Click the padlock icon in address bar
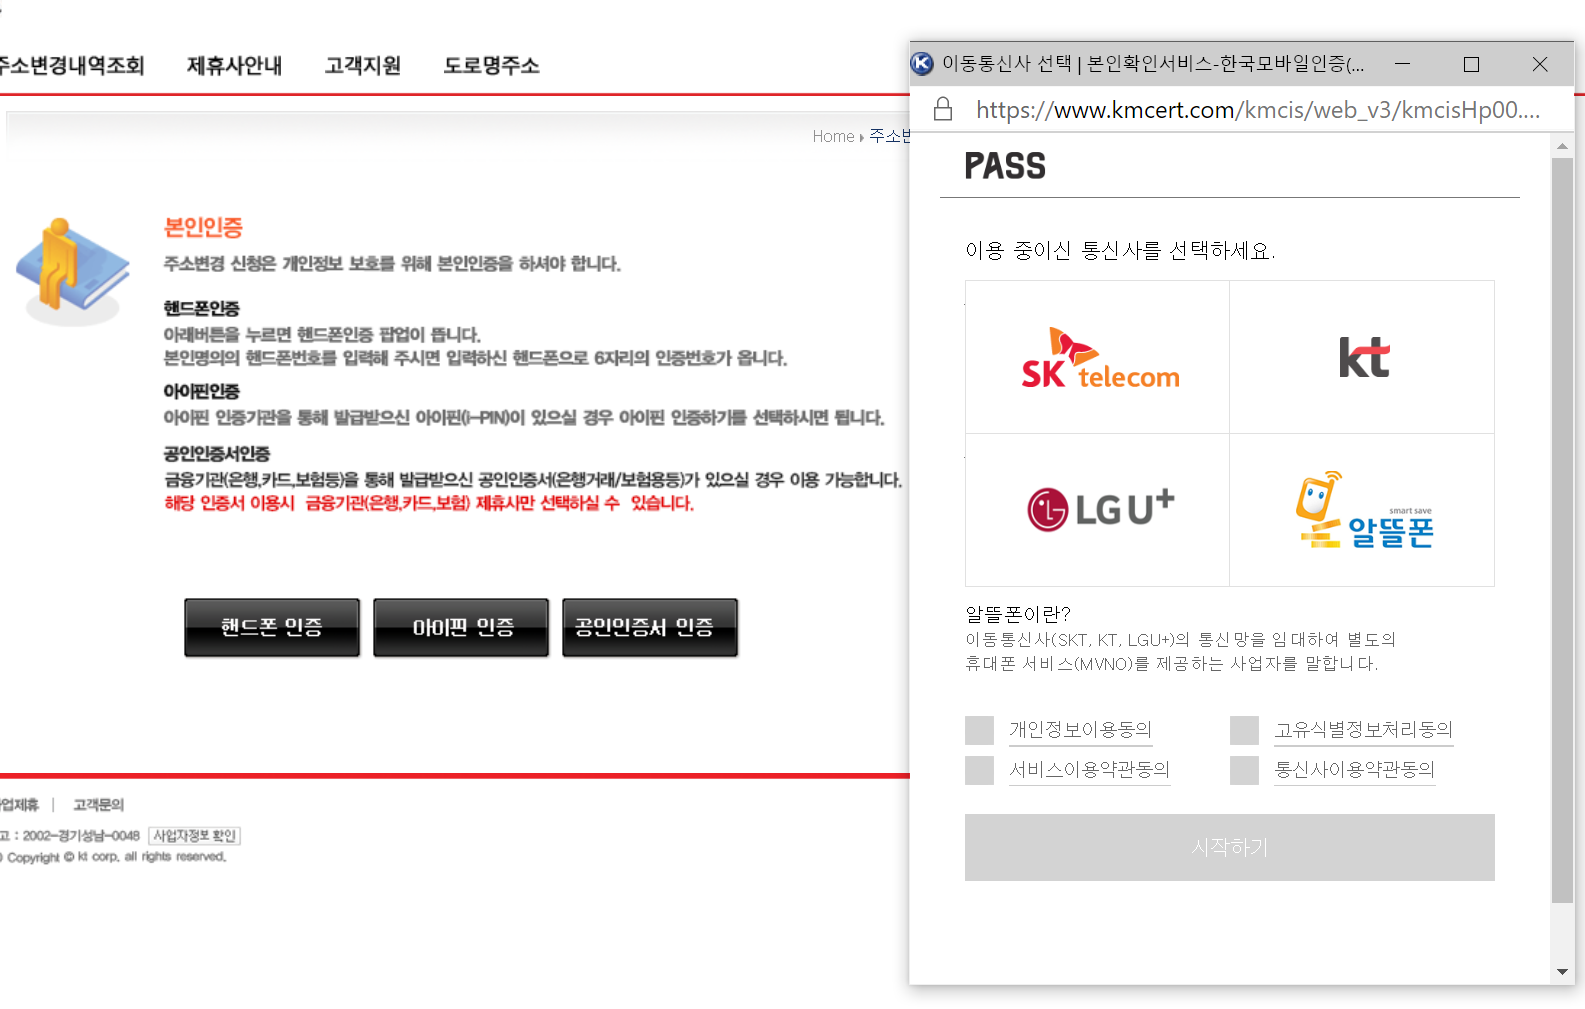The height and width of the screenshot is (1009, 1585). [942, 109]
